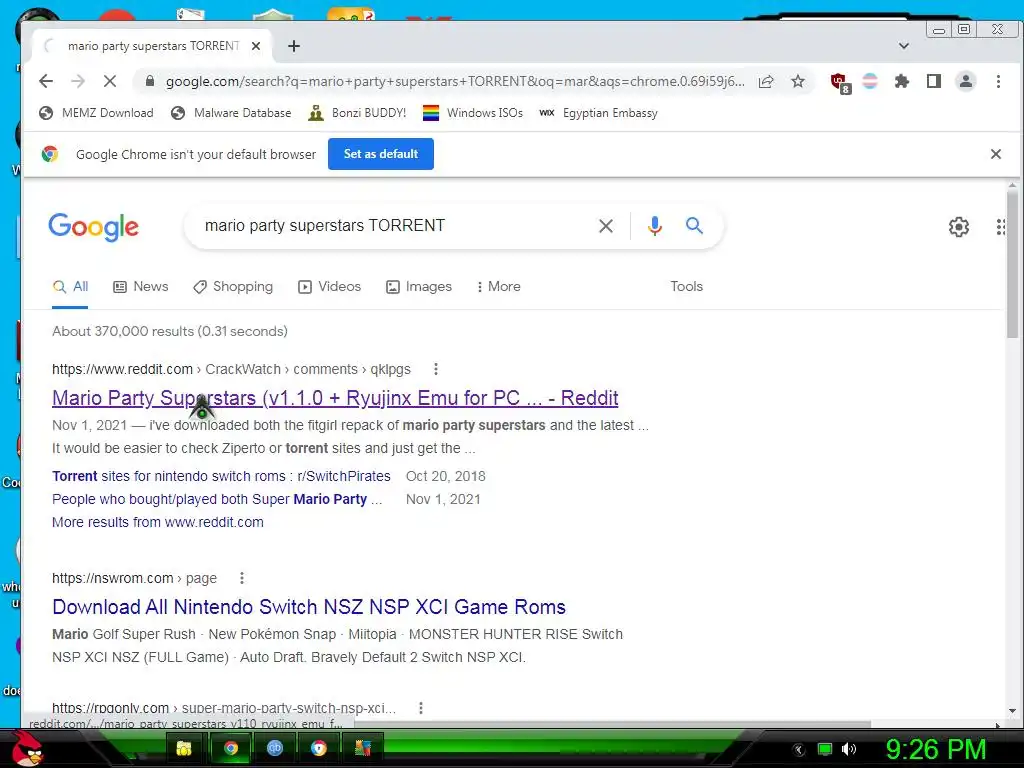Open the Google apps grid
1024x768 pixels.
[1000, 227]
